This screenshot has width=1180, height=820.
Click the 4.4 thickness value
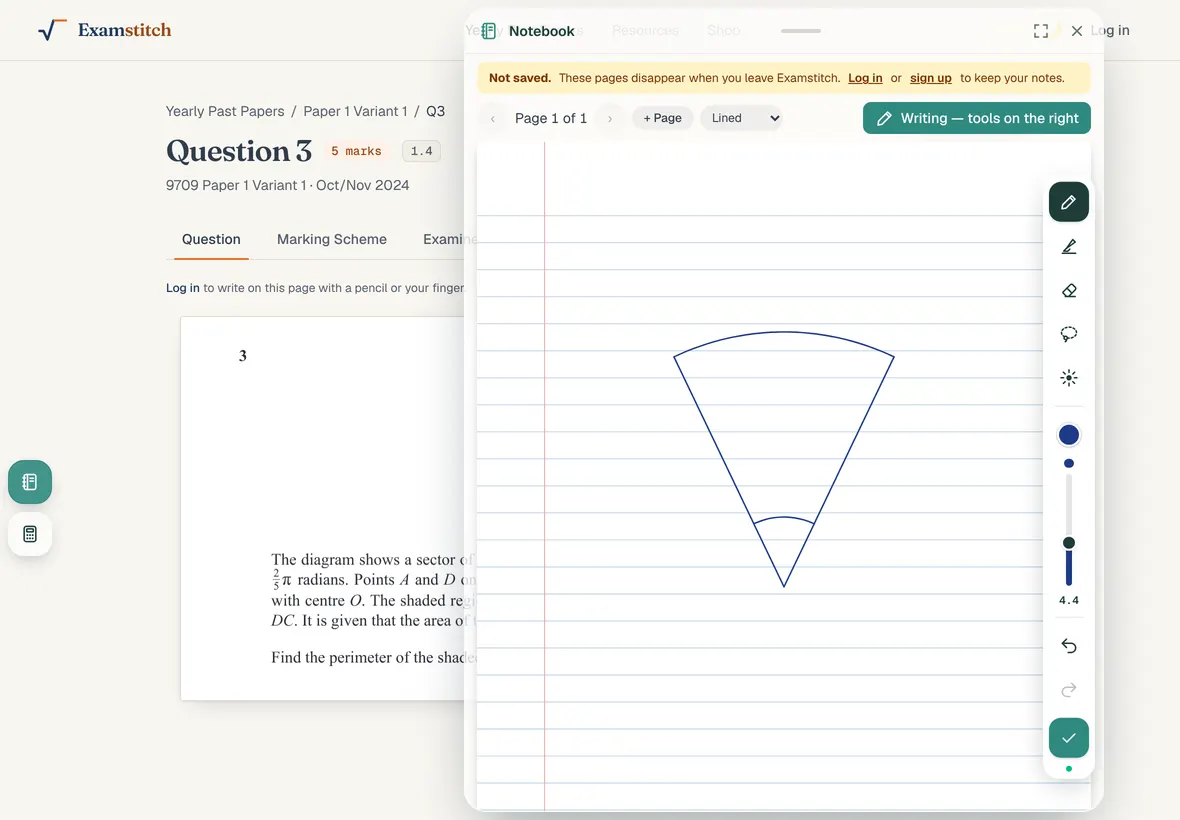1069,600
